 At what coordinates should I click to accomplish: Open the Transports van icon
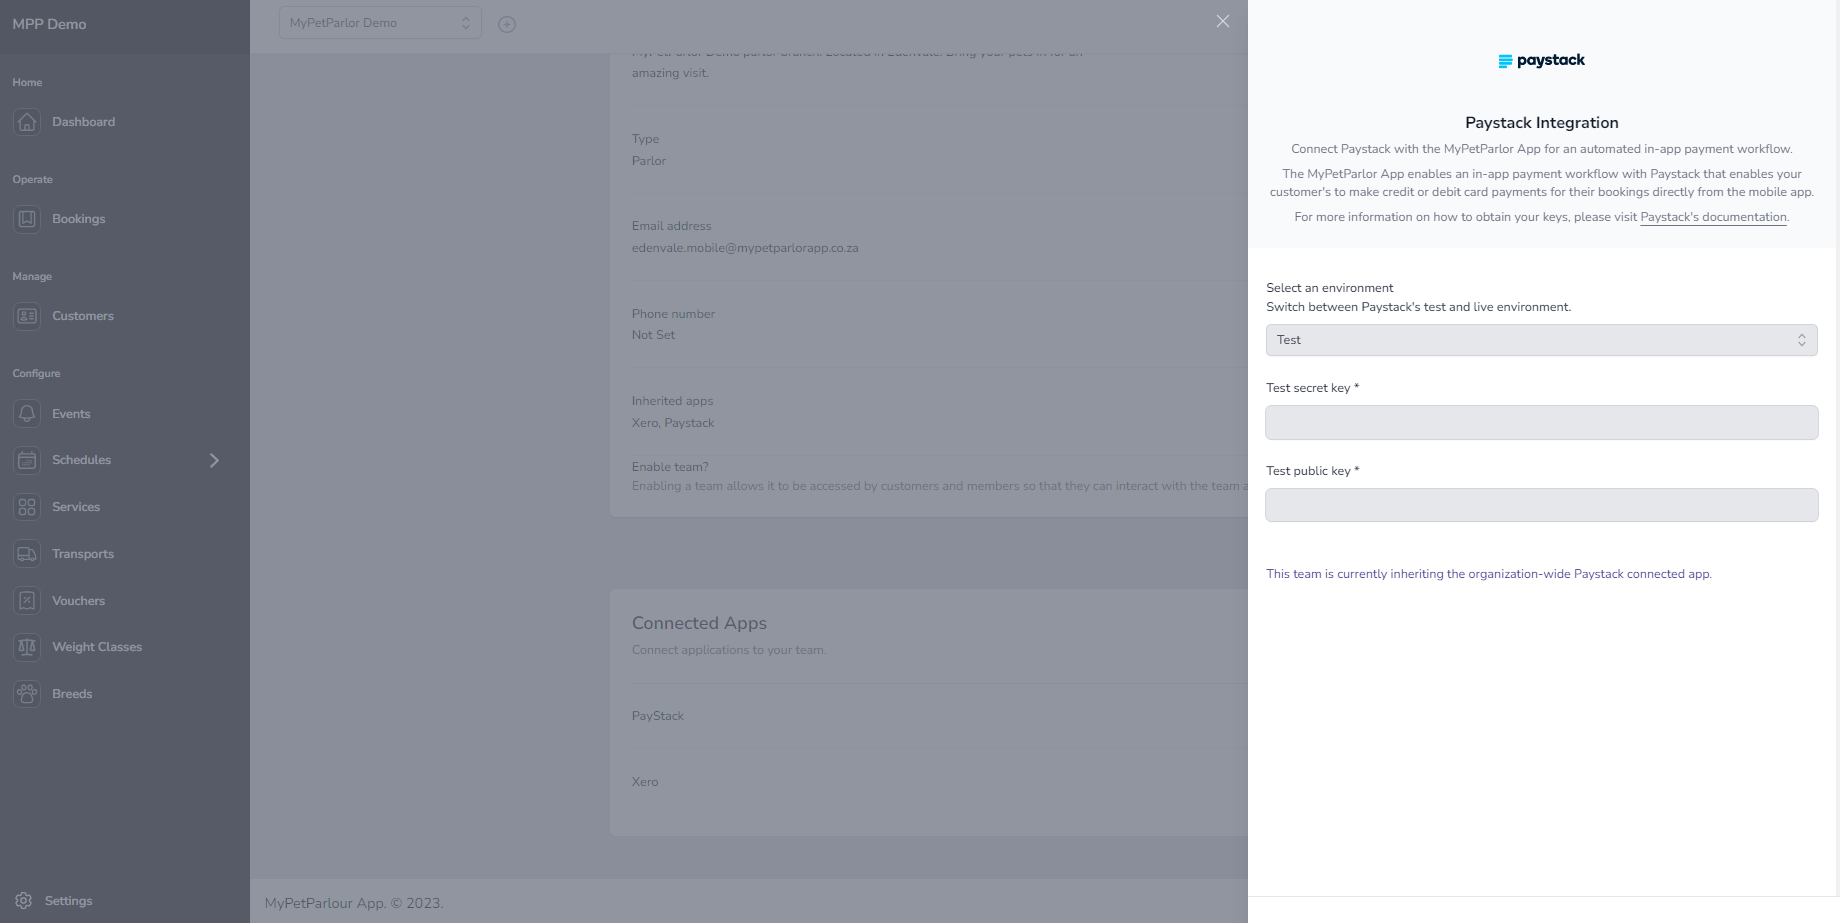pos(27,553)
